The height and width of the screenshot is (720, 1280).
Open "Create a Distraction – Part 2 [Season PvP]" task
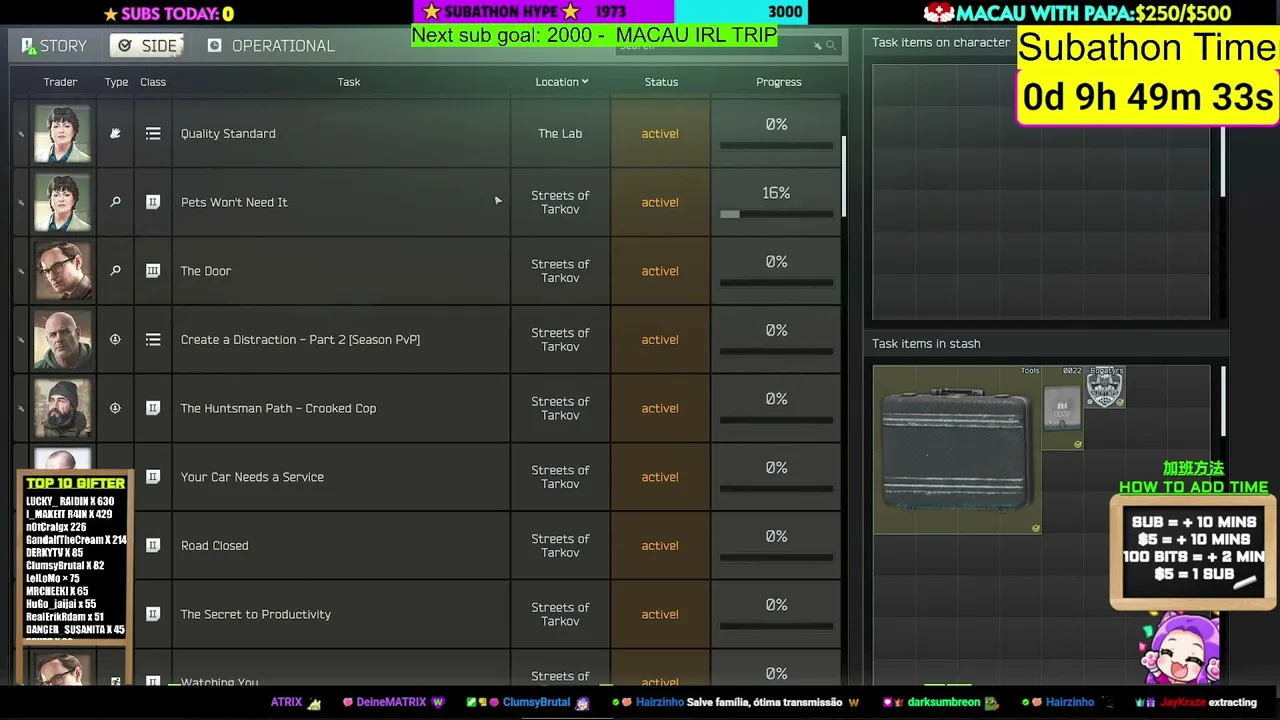click(x=300, y=340)
